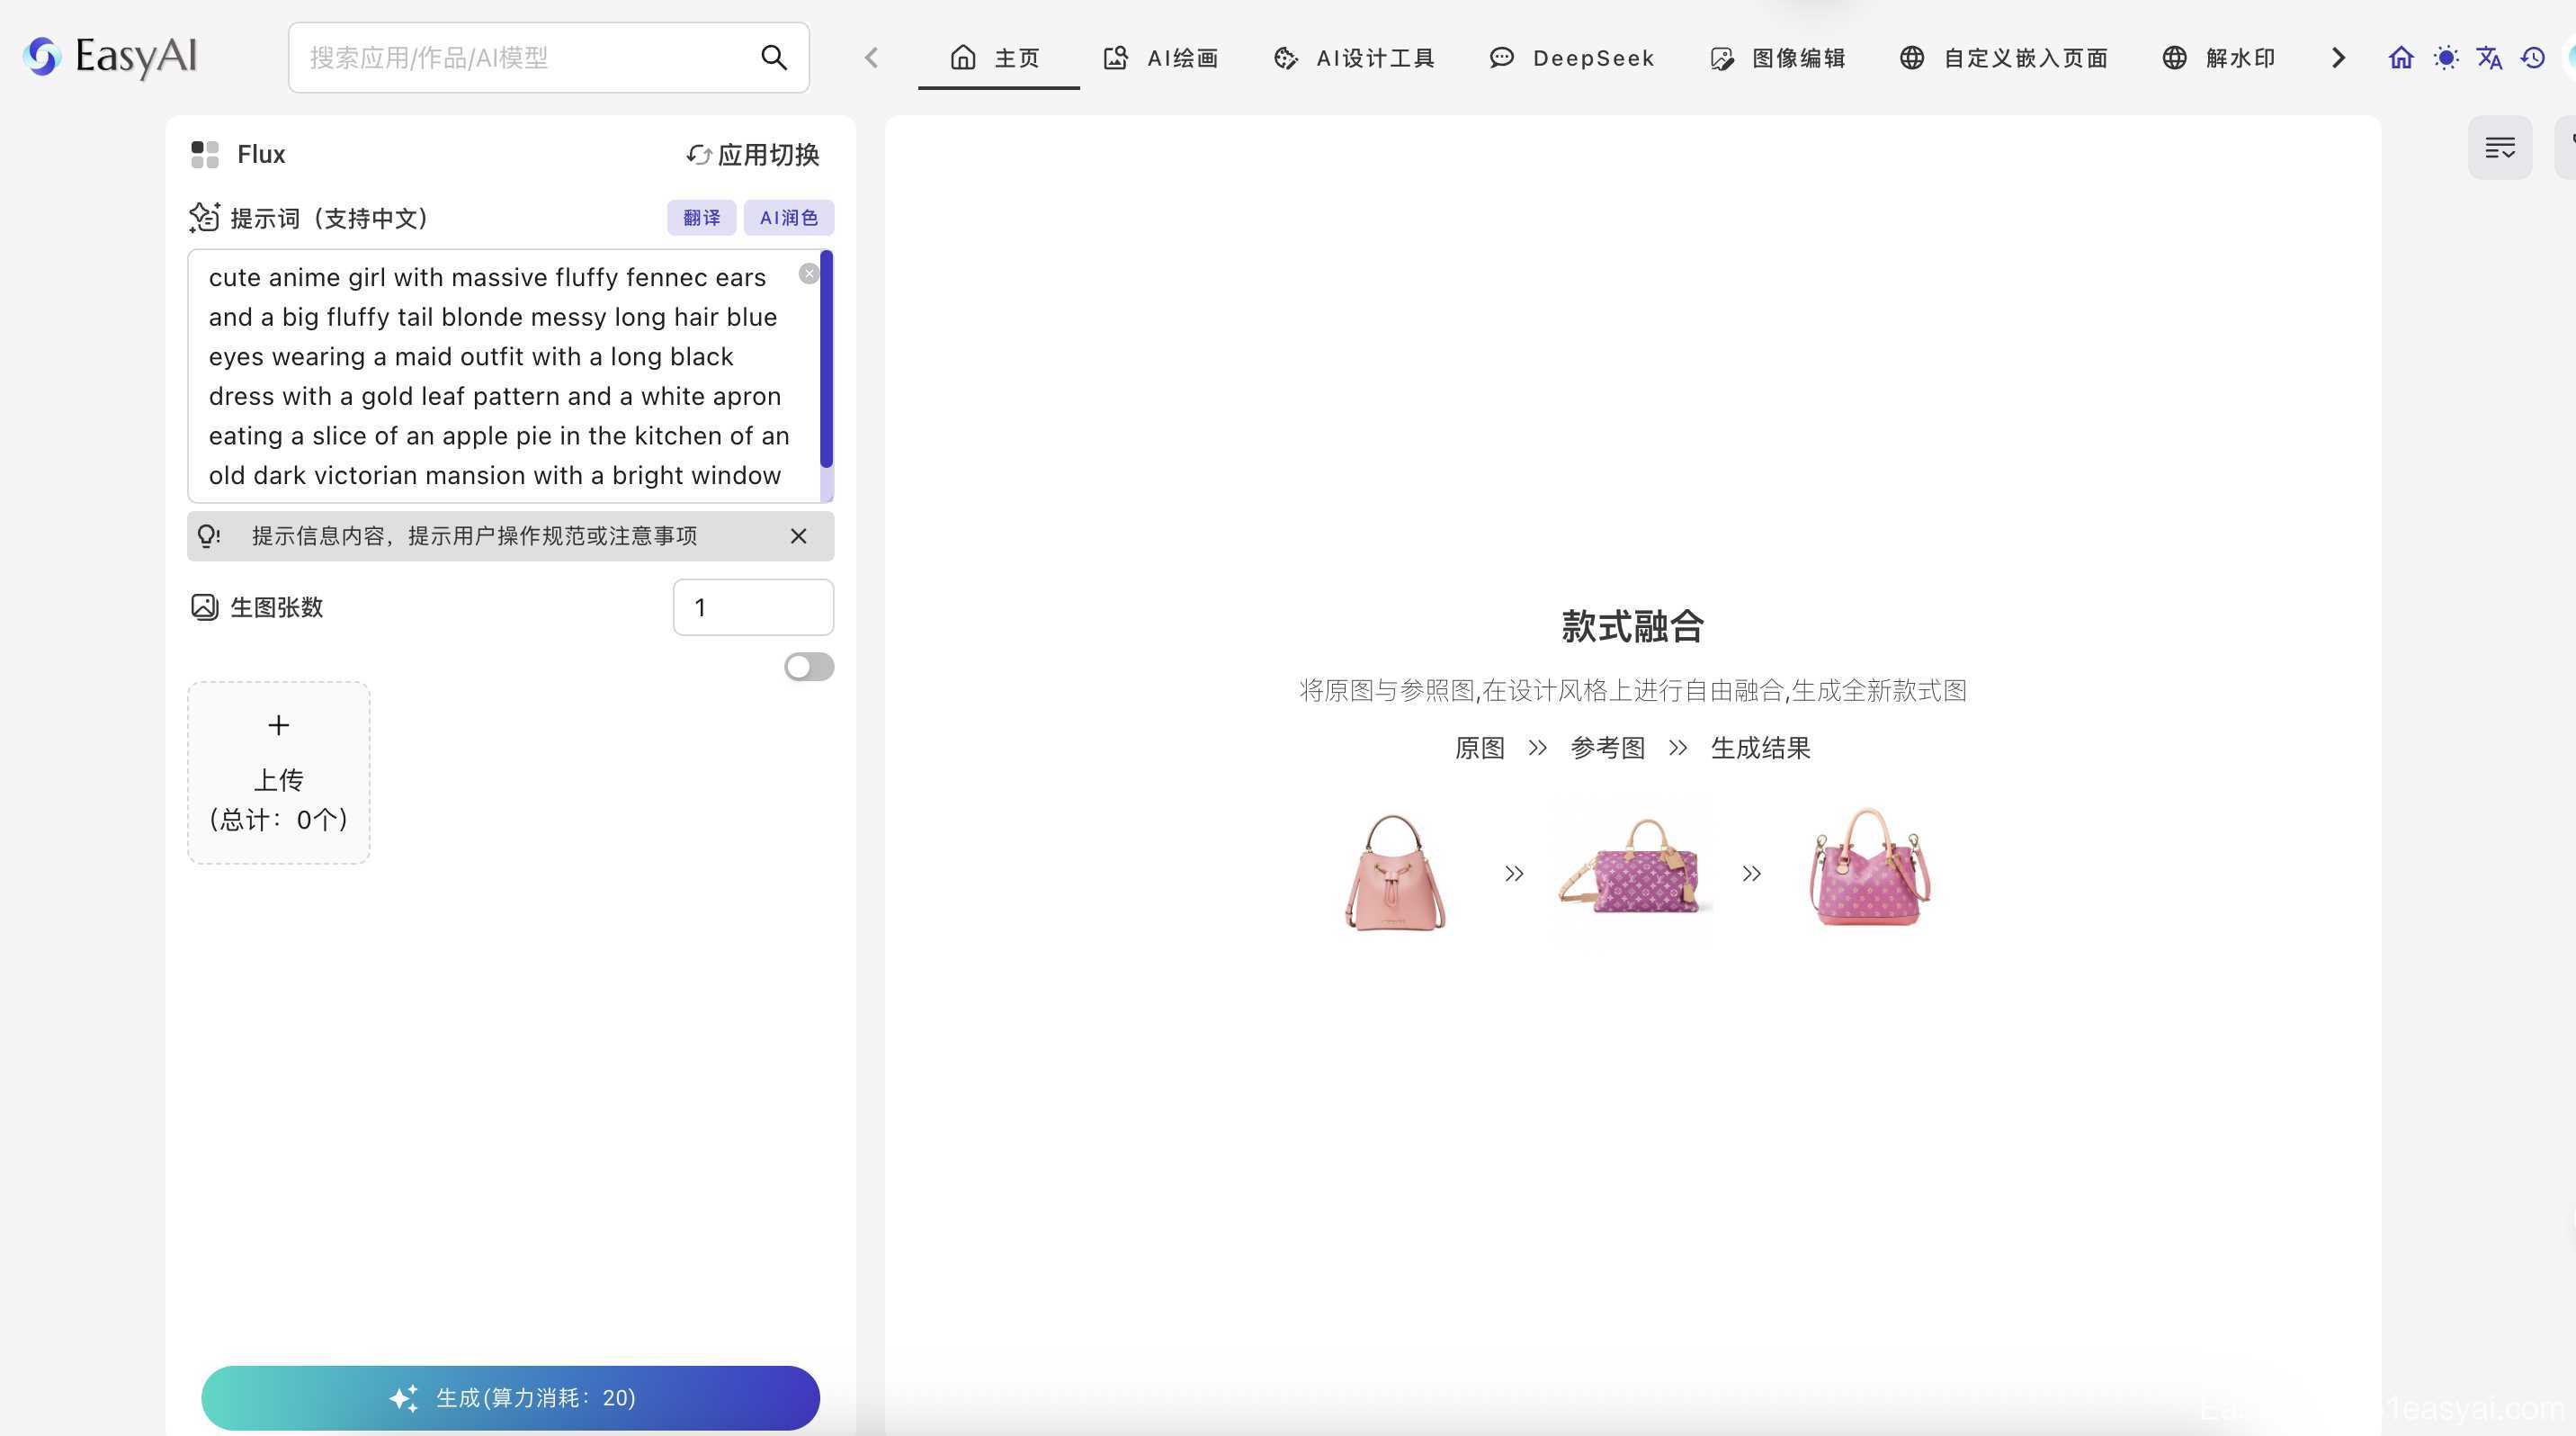
Task: Open the AI设计工具 tab
Action: (1353, 58)
